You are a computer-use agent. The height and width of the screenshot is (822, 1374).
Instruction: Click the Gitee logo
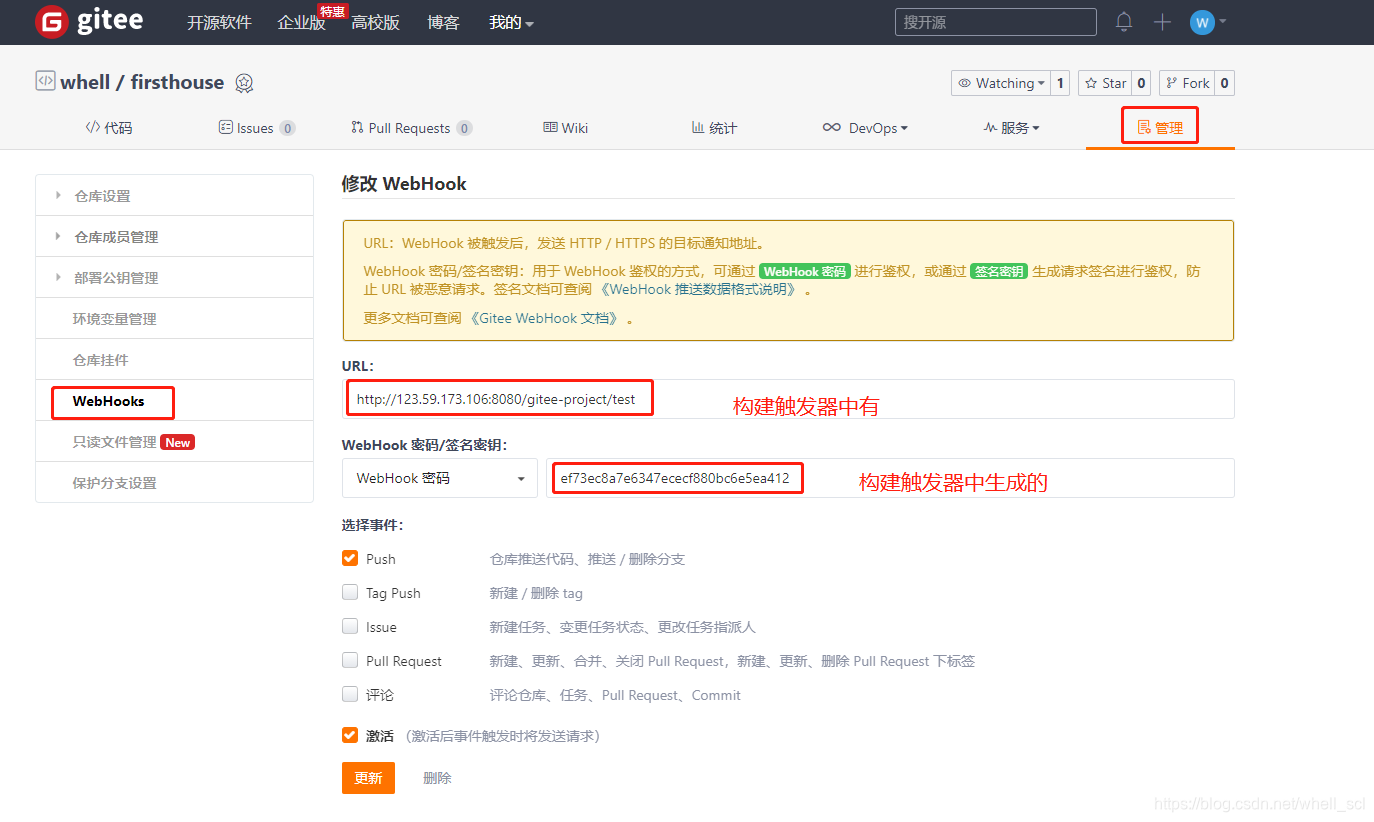[x=88, y=21]
